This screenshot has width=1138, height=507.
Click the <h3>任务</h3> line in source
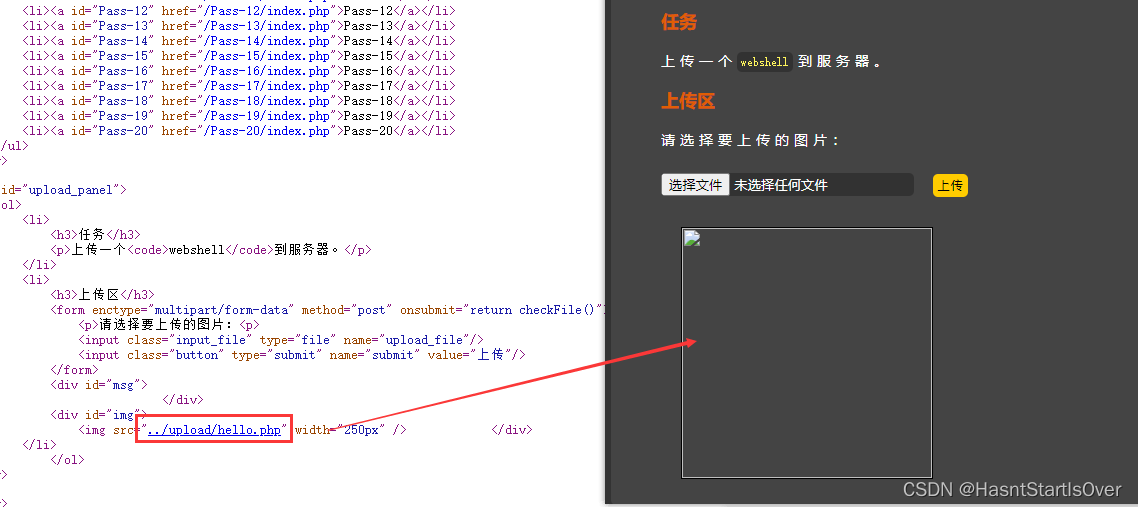pyautogui.click(x=95, y=234)
